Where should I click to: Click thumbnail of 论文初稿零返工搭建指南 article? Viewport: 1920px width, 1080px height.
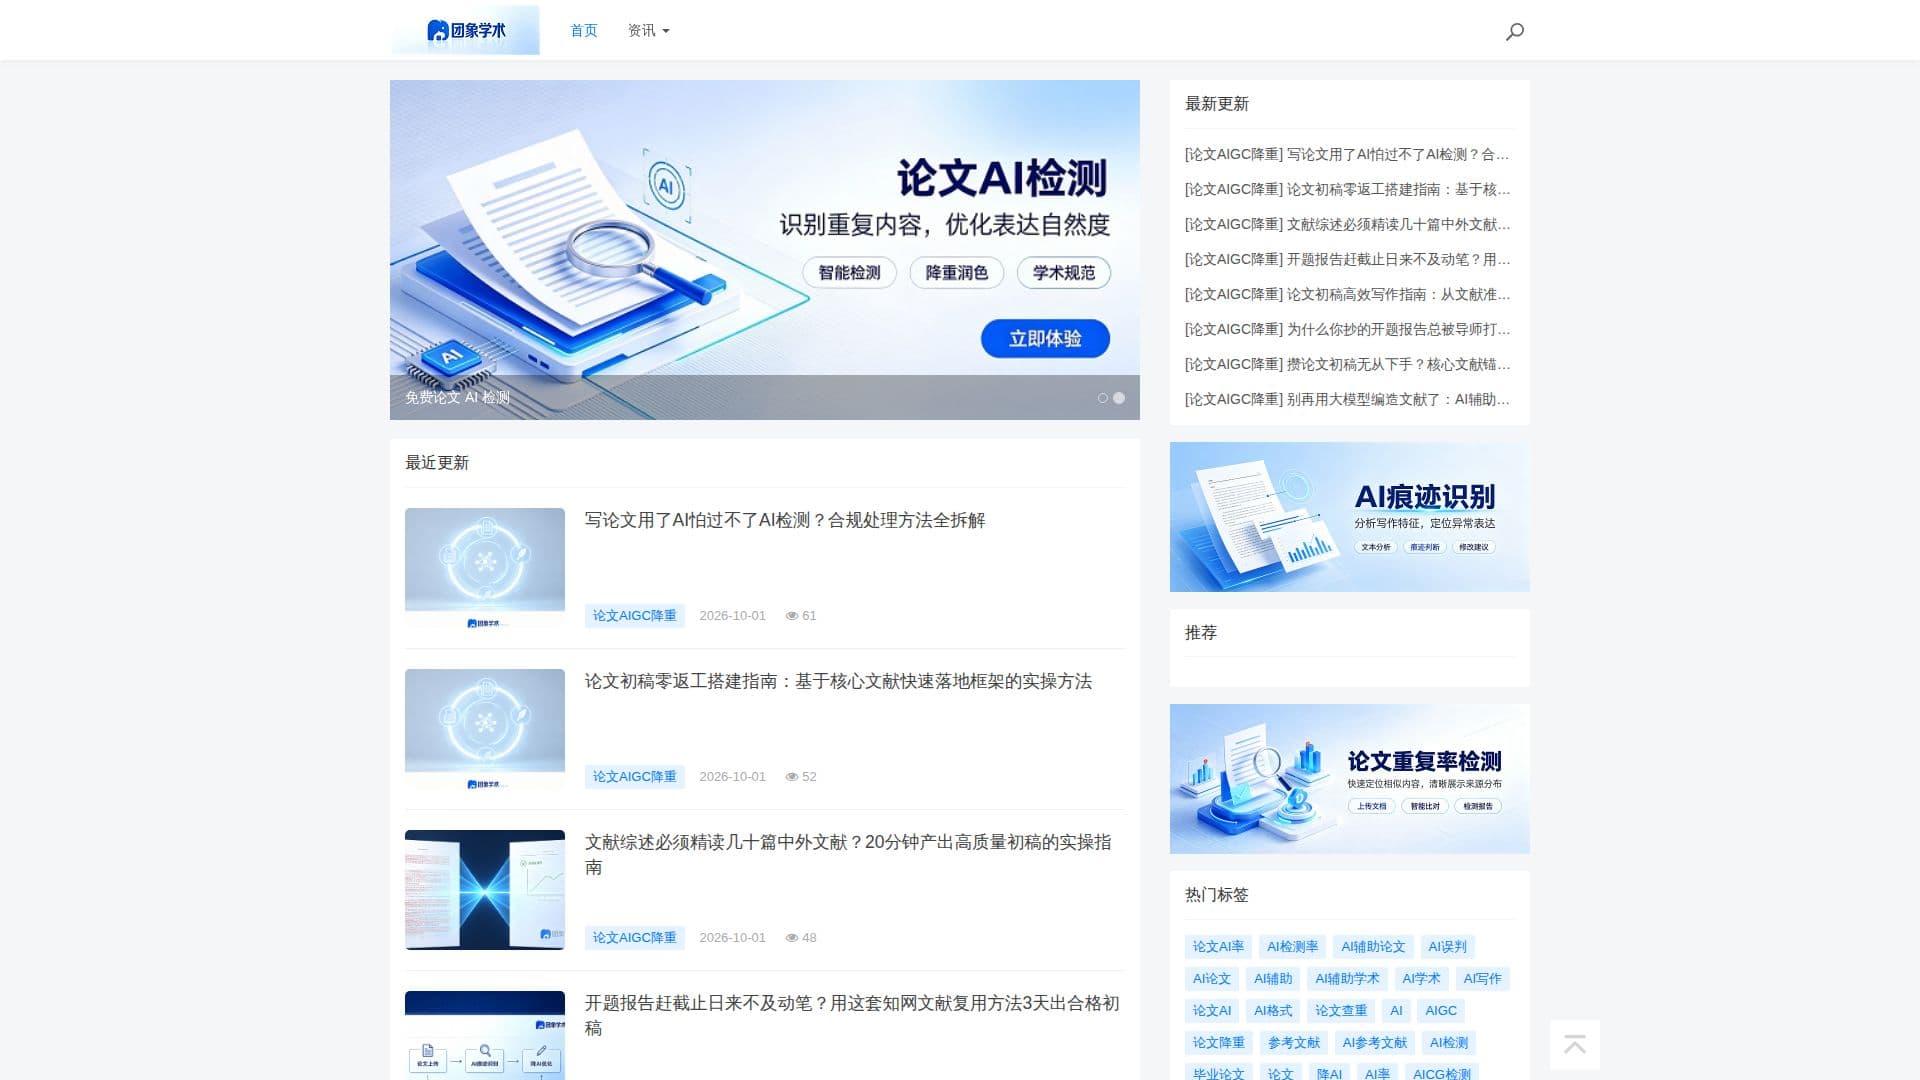(485, 729)
